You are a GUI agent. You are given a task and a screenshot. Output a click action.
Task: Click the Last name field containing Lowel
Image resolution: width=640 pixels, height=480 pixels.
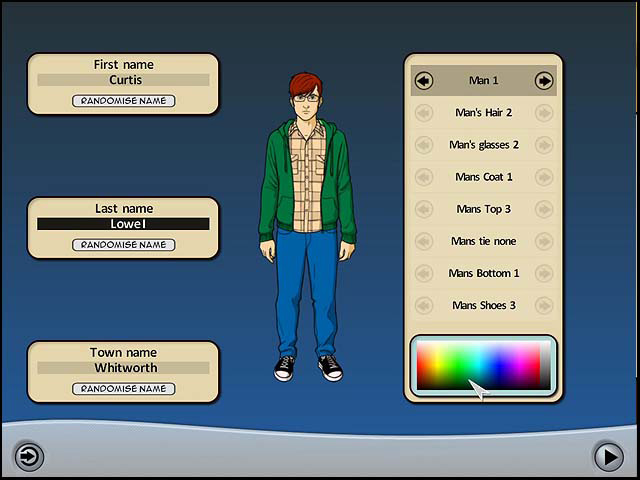[123, 224]
